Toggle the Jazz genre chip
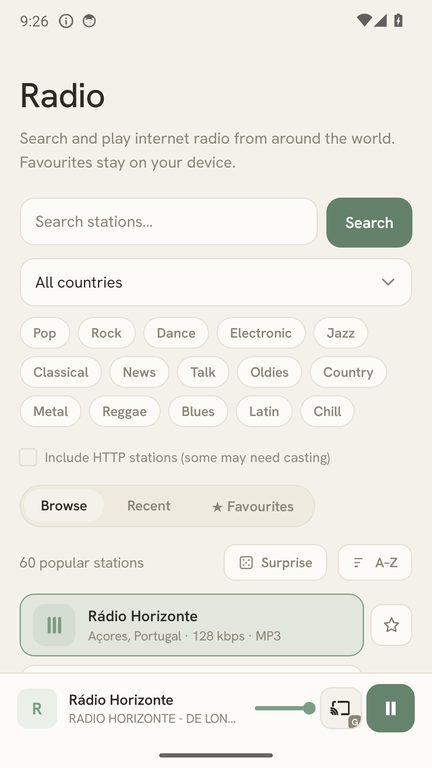Screen dimensions: 432x768 [340, 333]
